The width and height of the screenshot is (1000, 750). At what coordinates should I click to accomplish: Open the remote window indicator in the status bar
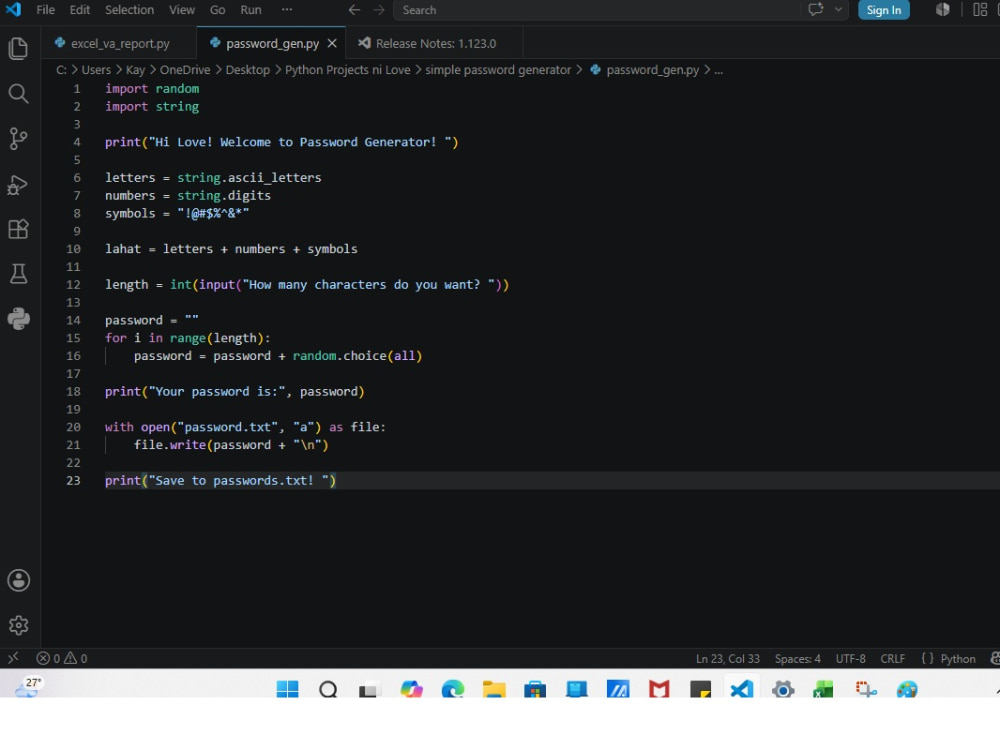point(13,658)
